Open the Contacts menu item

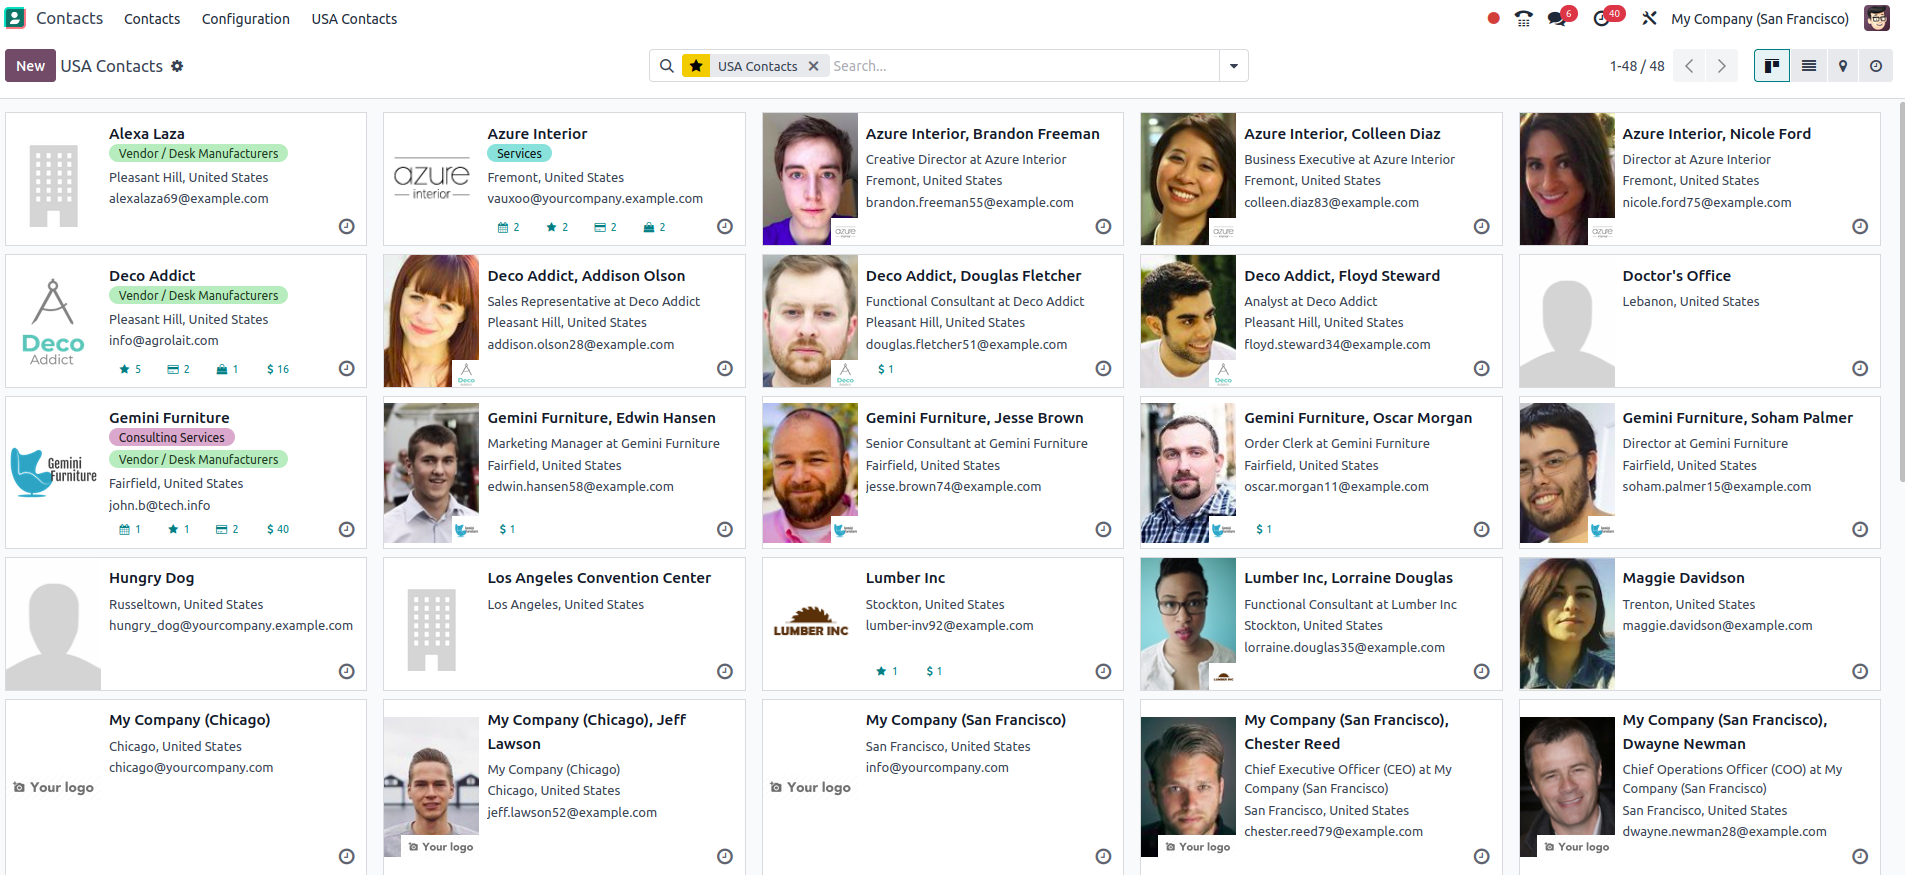[x=152, y=19]
